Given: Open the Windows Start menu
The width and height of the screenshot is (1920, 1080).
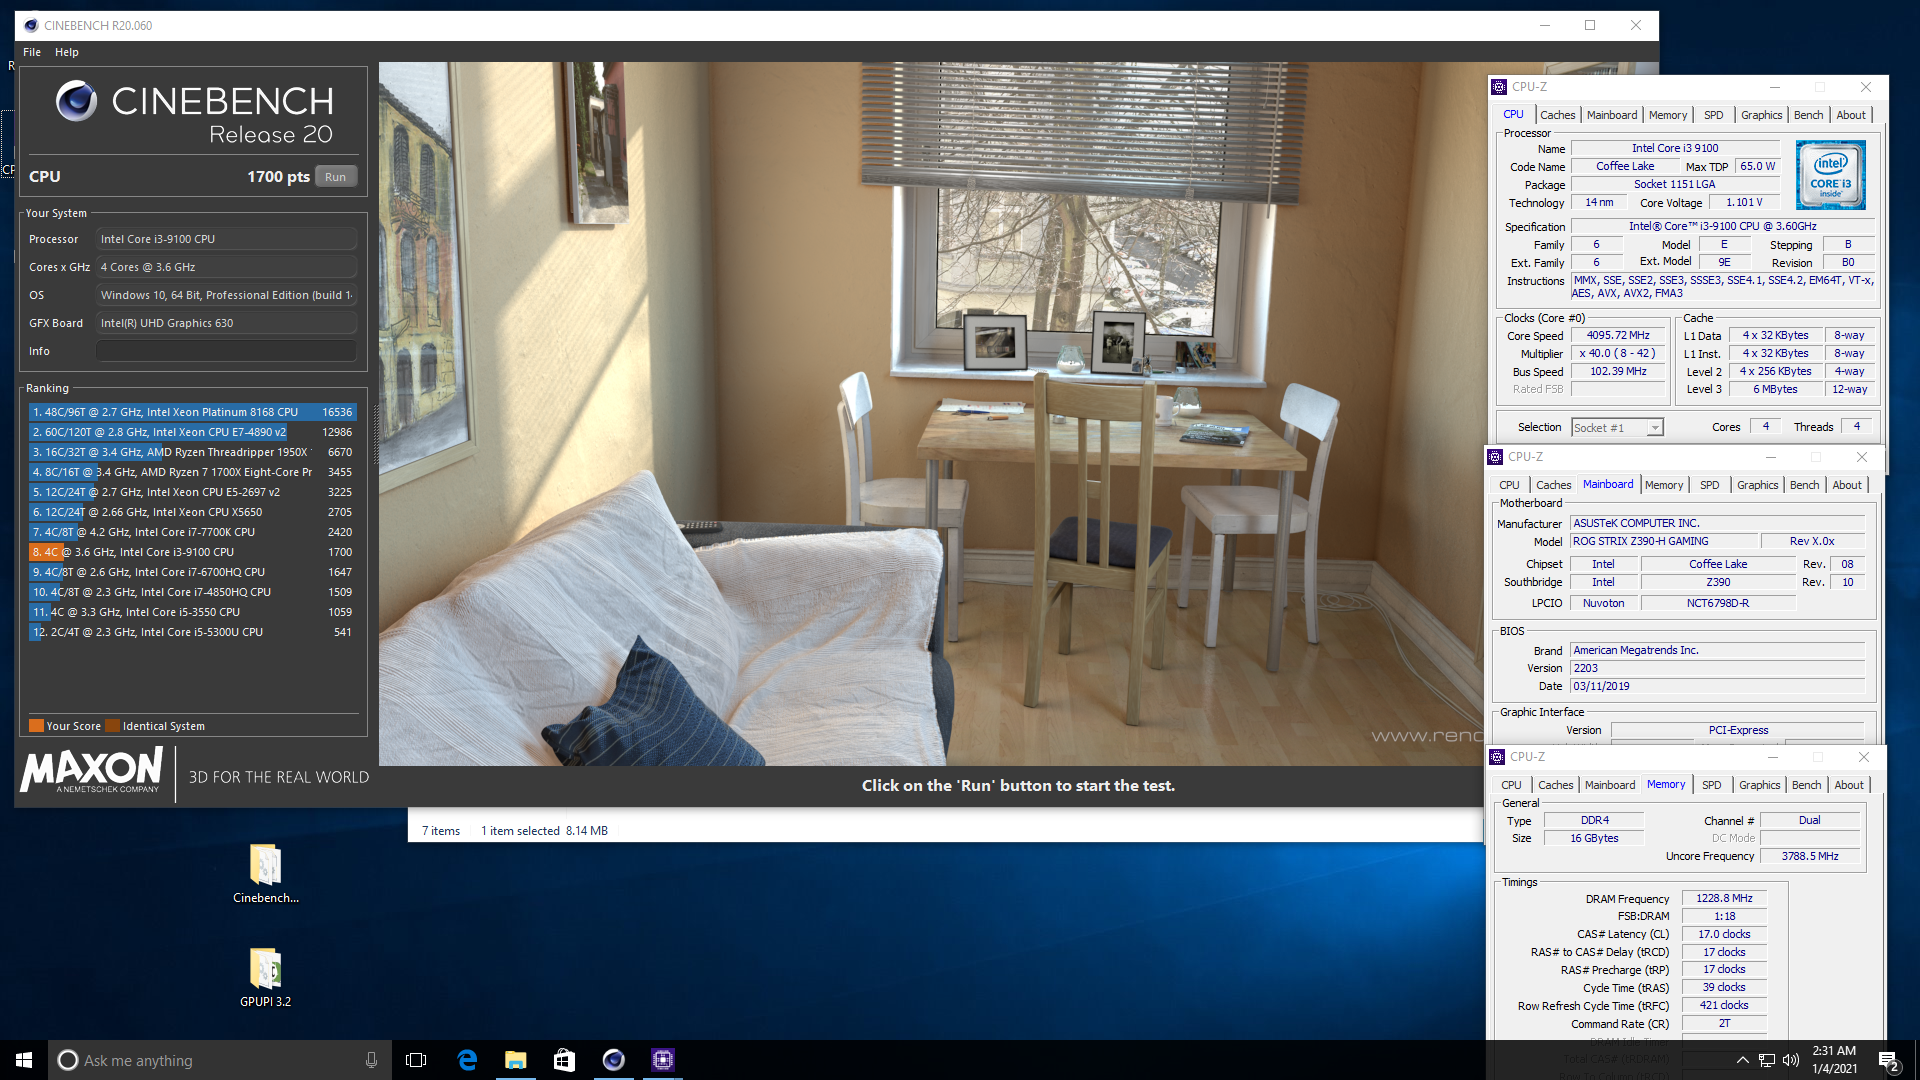Looking at the screenshot, I should [24, 1060].
